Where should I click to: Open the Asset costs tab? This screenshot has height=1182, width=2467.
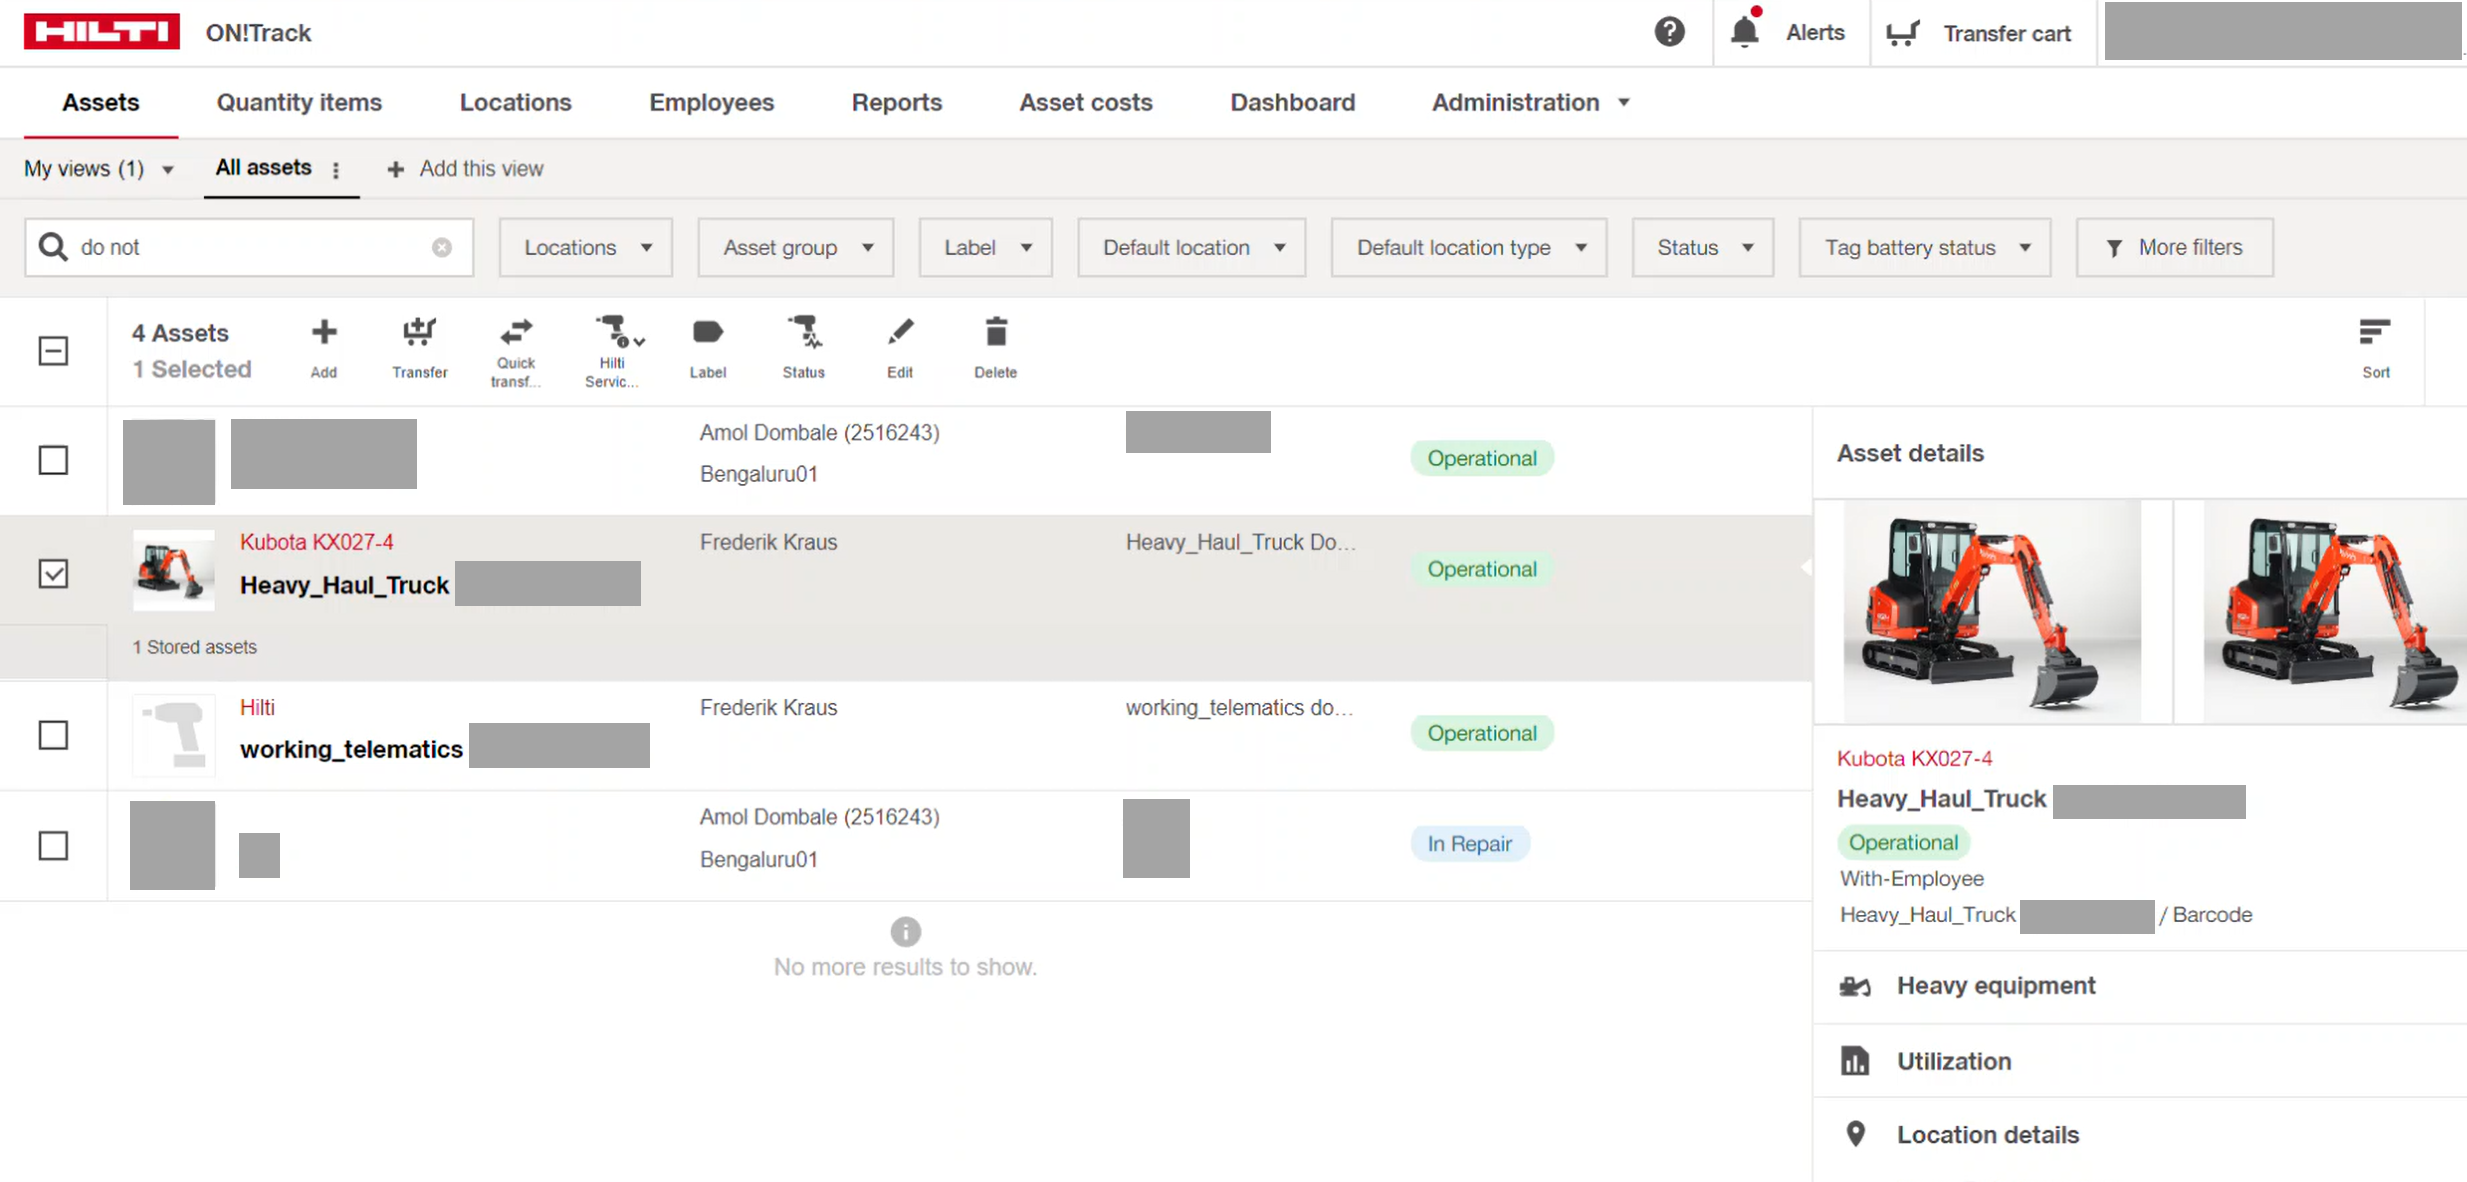[x=1085, y=102]
